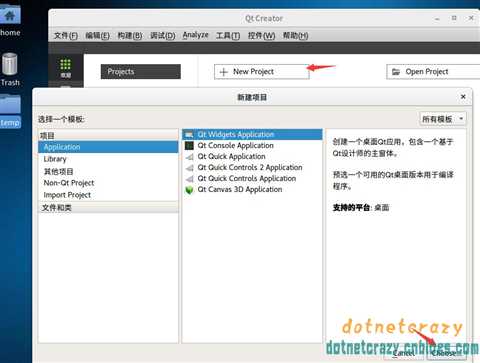Select the Qt Console Application icon

[x=189, y=146]
